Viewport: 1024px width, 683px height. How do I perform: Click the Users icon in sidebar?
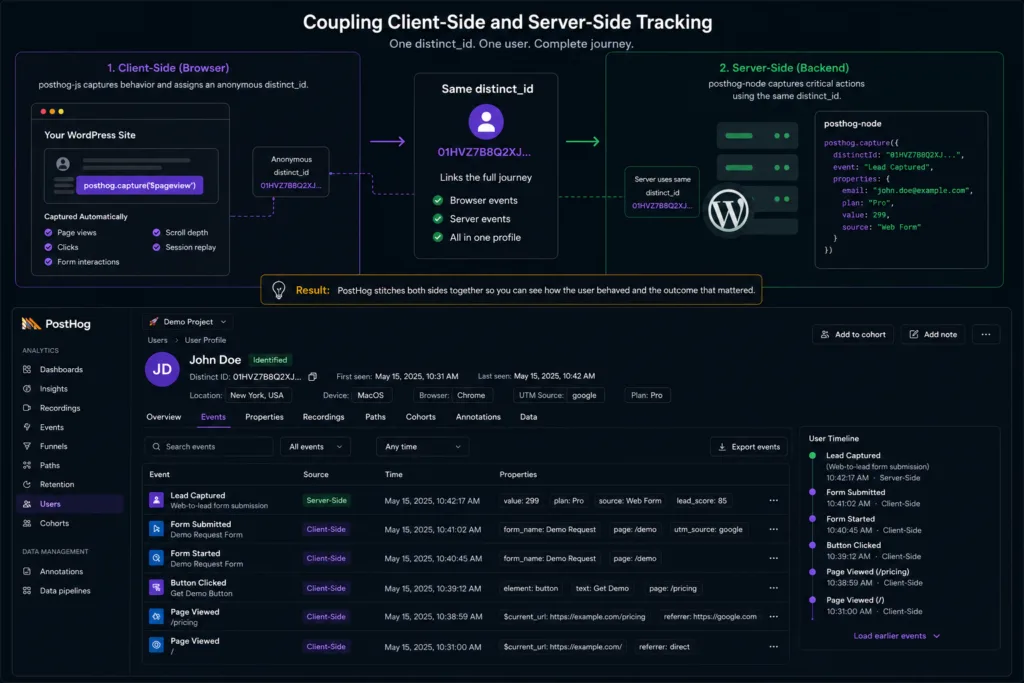point(27,504)
